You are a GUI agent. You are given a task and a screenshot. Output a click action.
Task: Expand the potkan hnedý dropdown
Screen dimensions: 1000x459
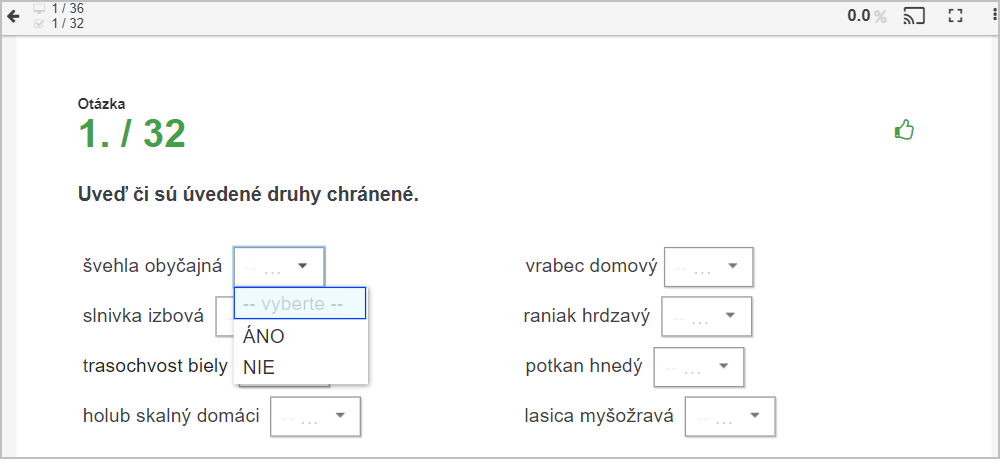coord(699,367)
